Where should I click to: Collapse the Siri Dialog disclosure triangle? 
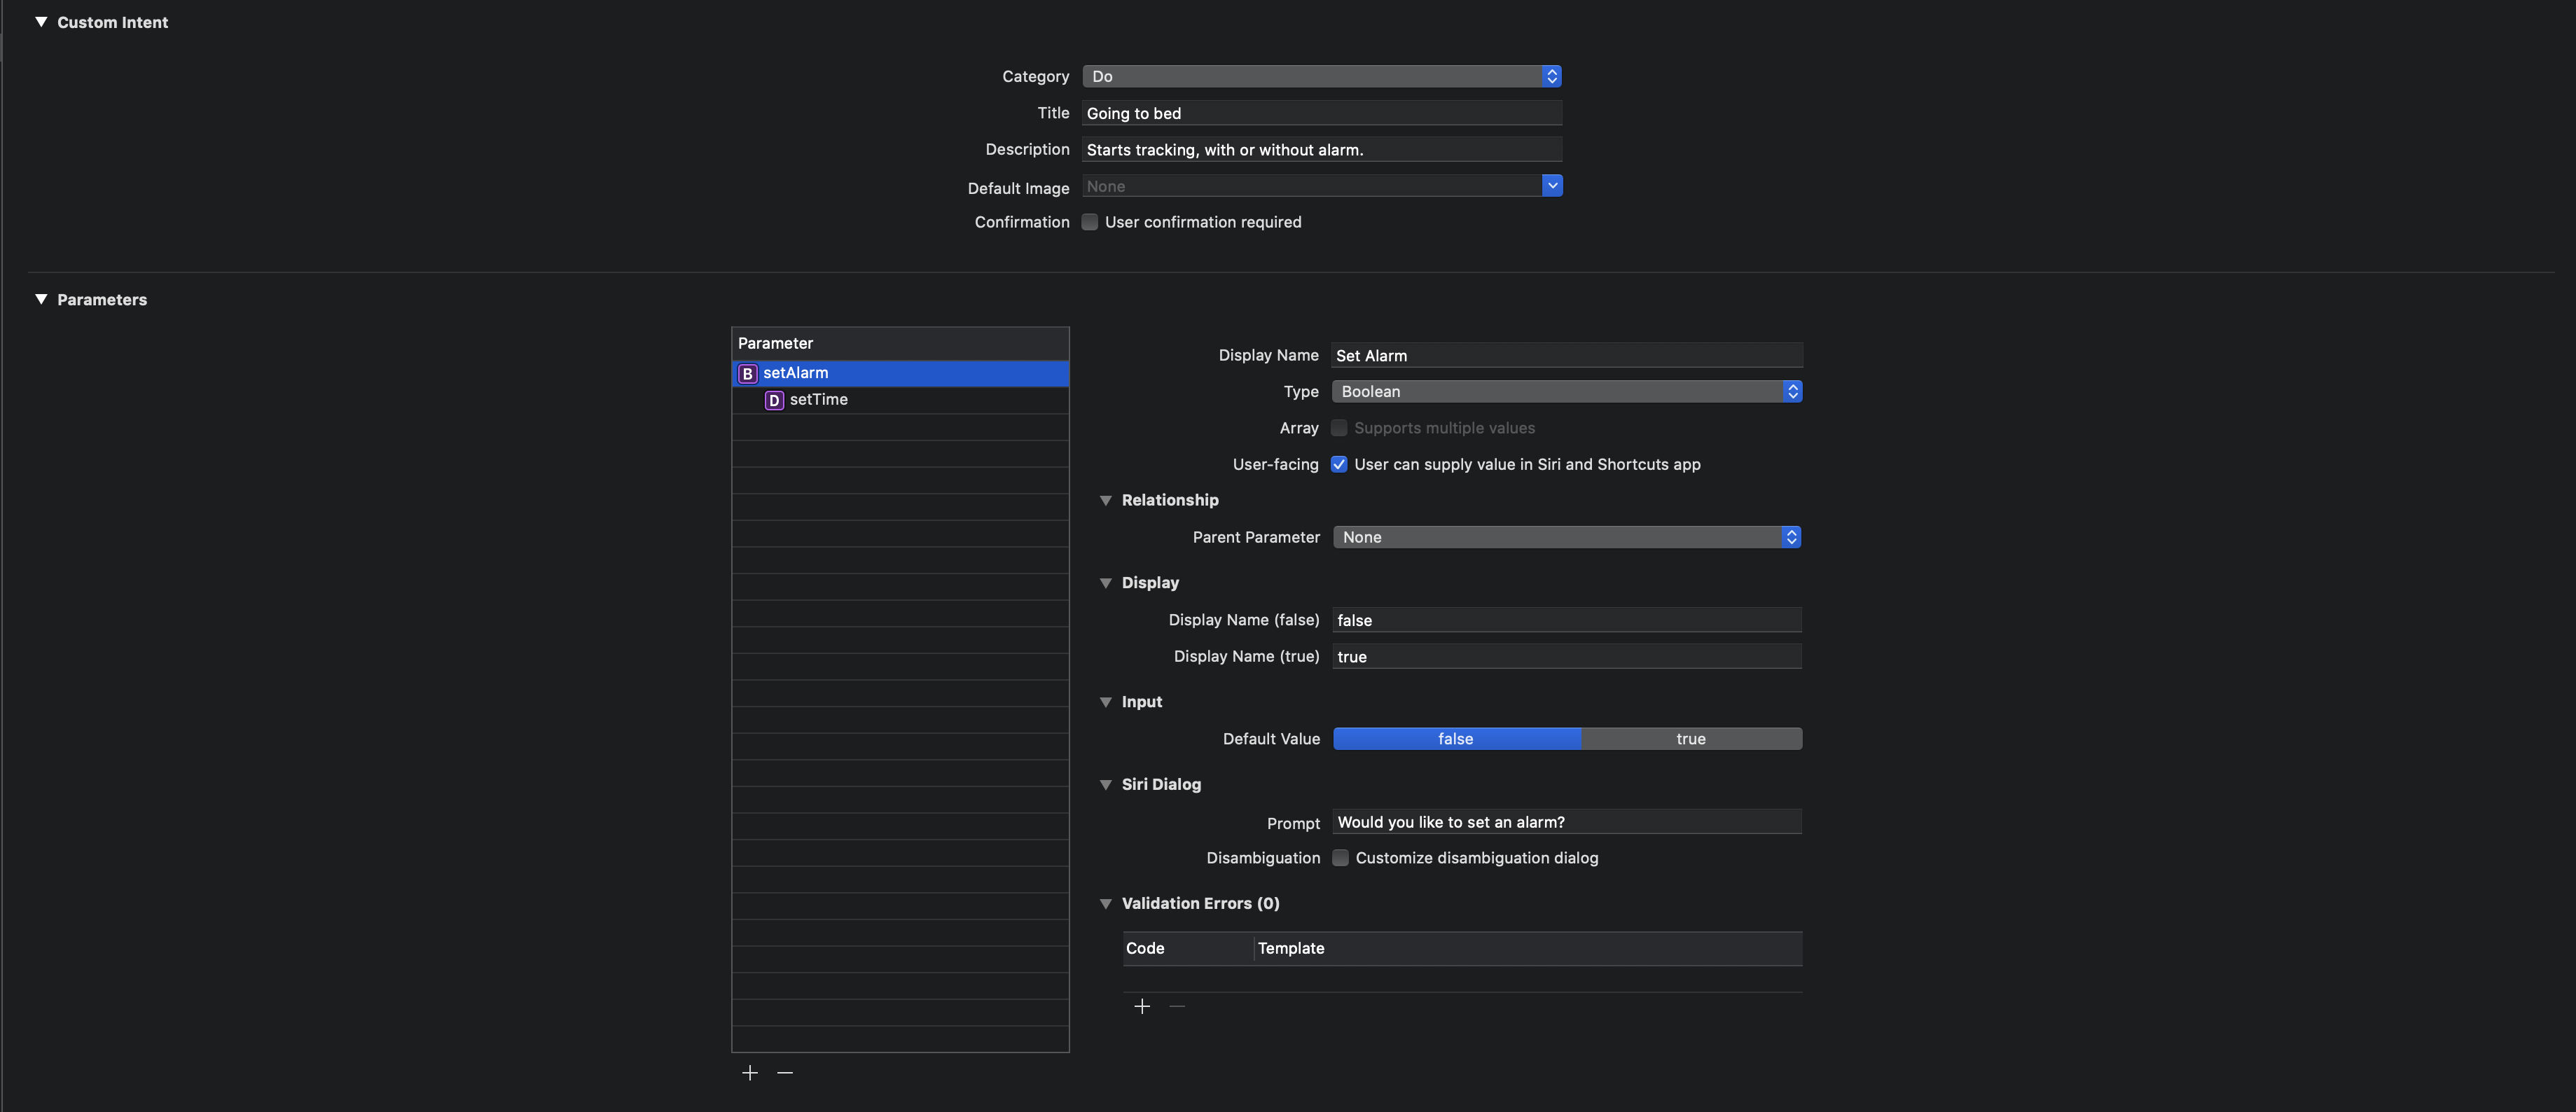1106,785
